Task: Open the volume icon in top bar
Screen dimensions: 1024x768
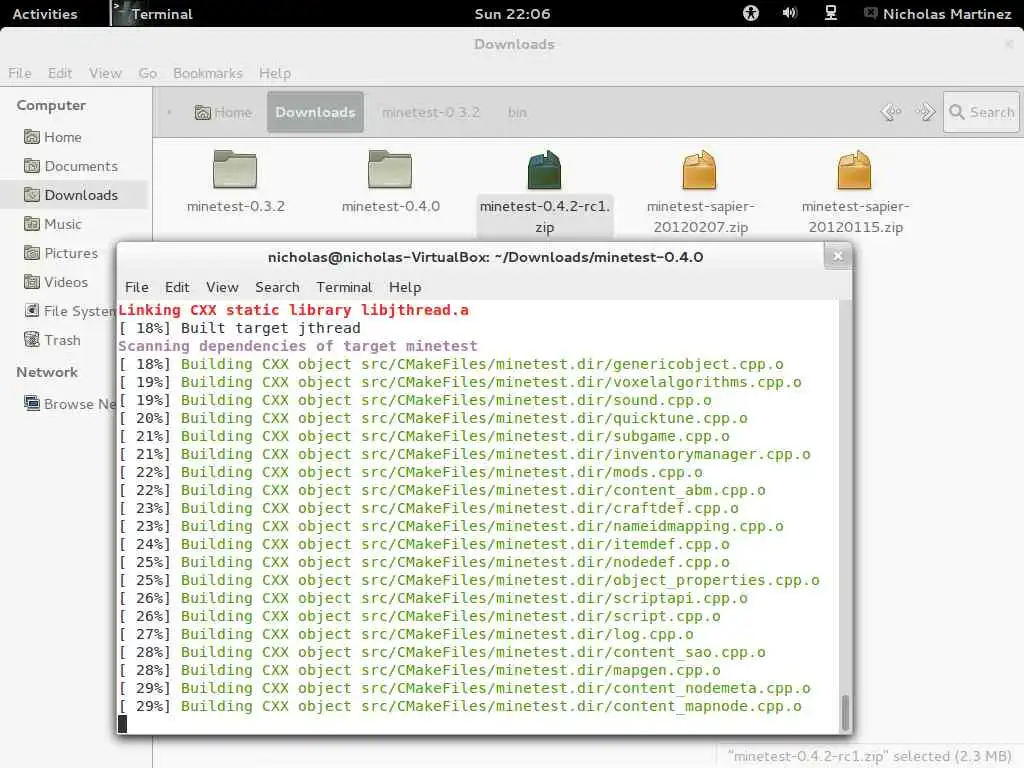Action: [790, 13]
